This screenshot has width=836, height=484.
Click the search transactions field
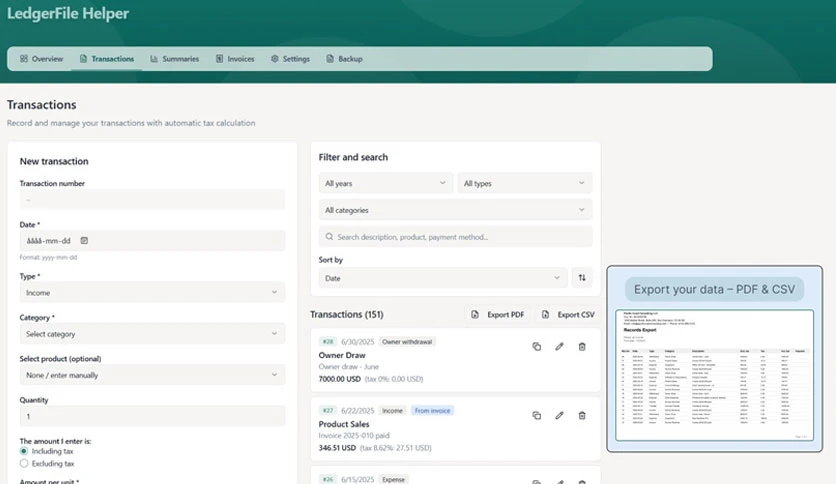pos(455,237)
